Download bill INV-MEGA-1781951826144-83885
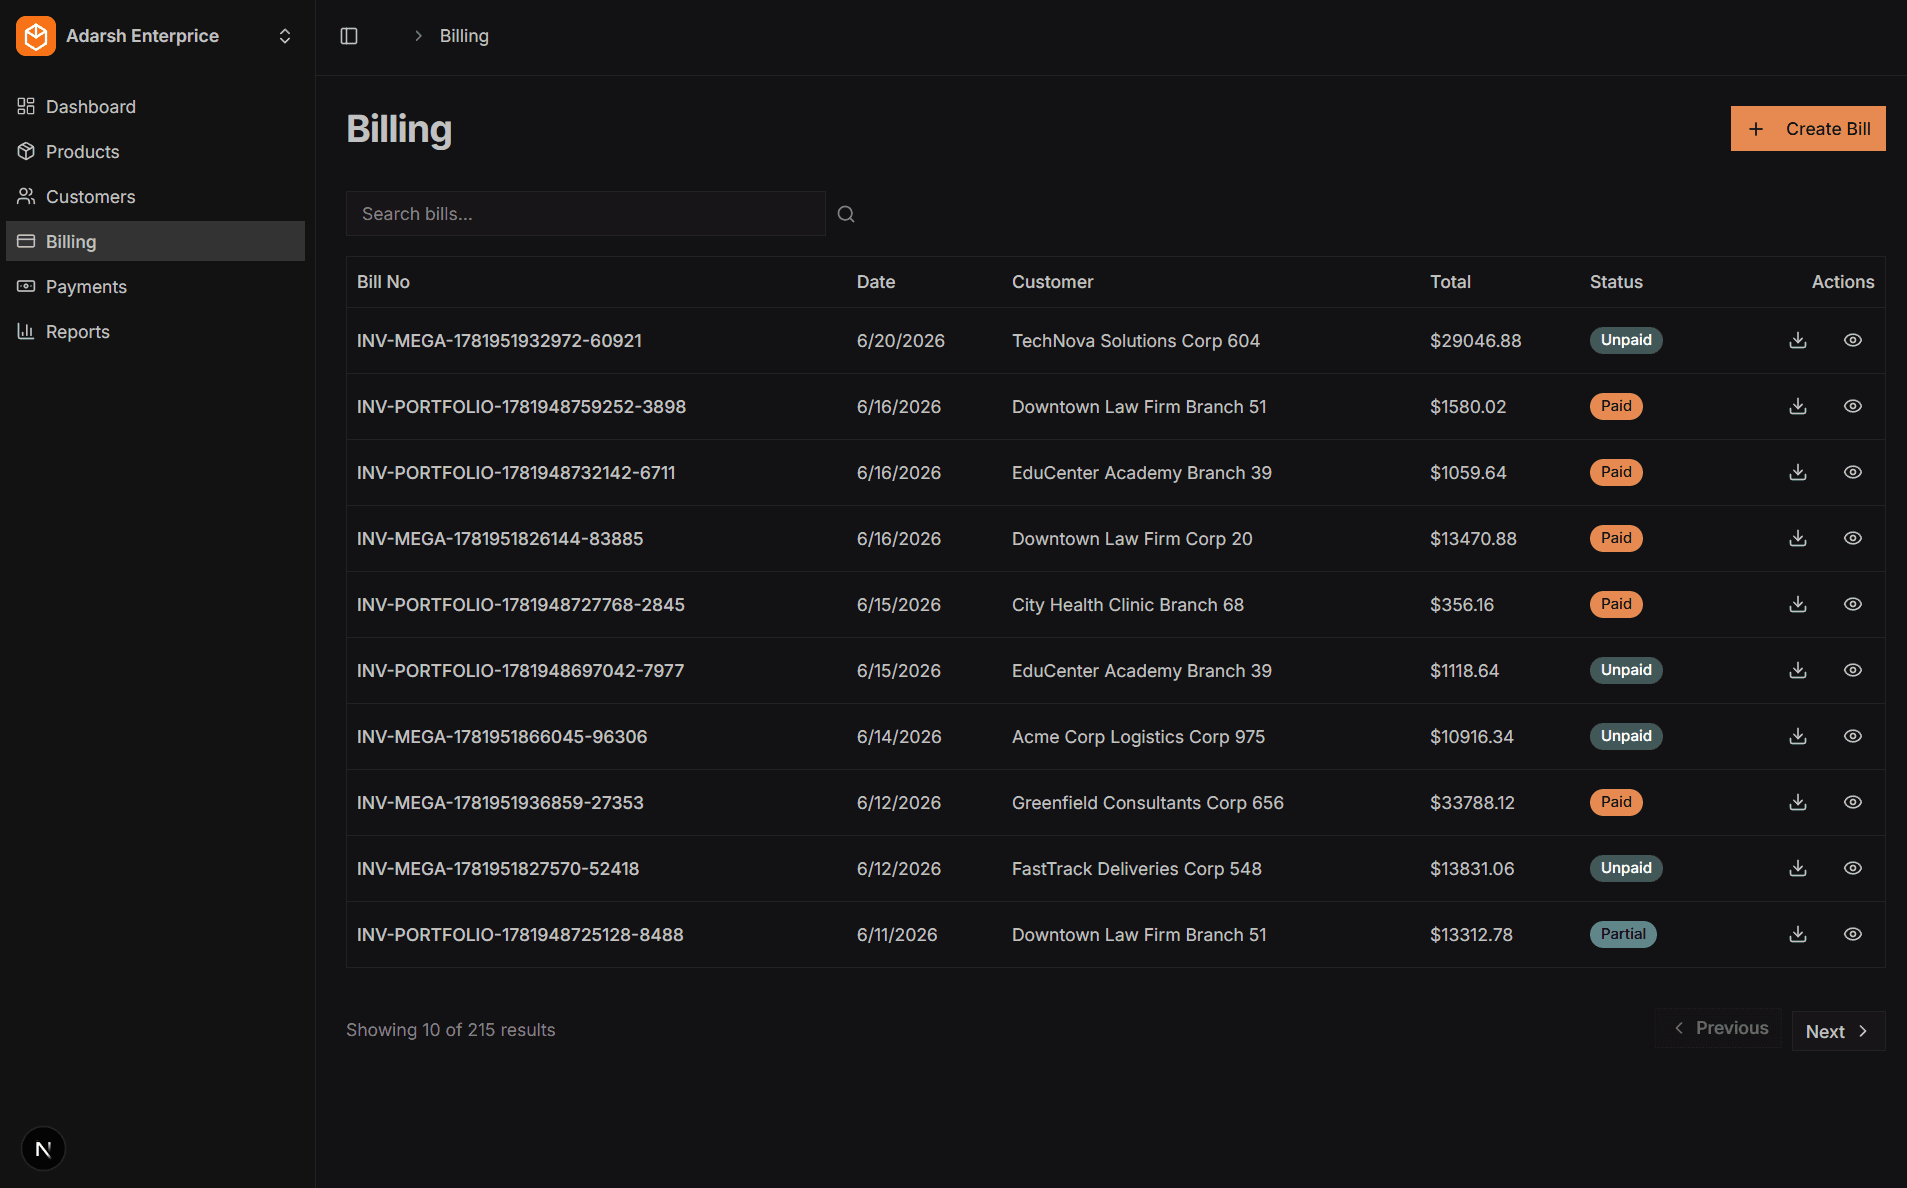 (x=1798, y=538)
